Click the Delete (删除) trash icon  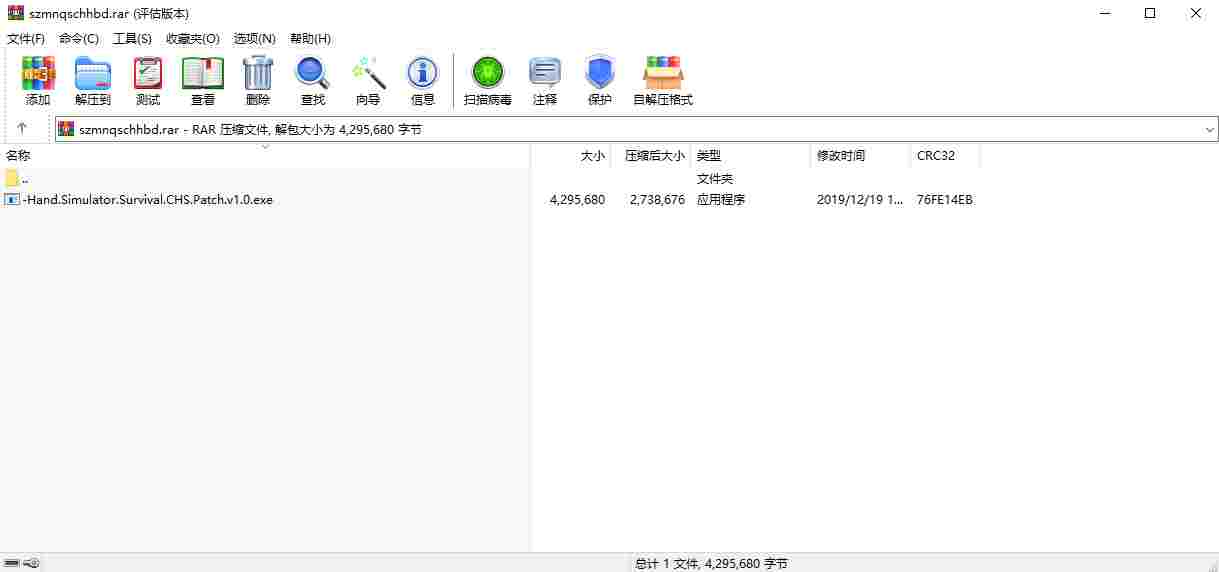point(258,81)
